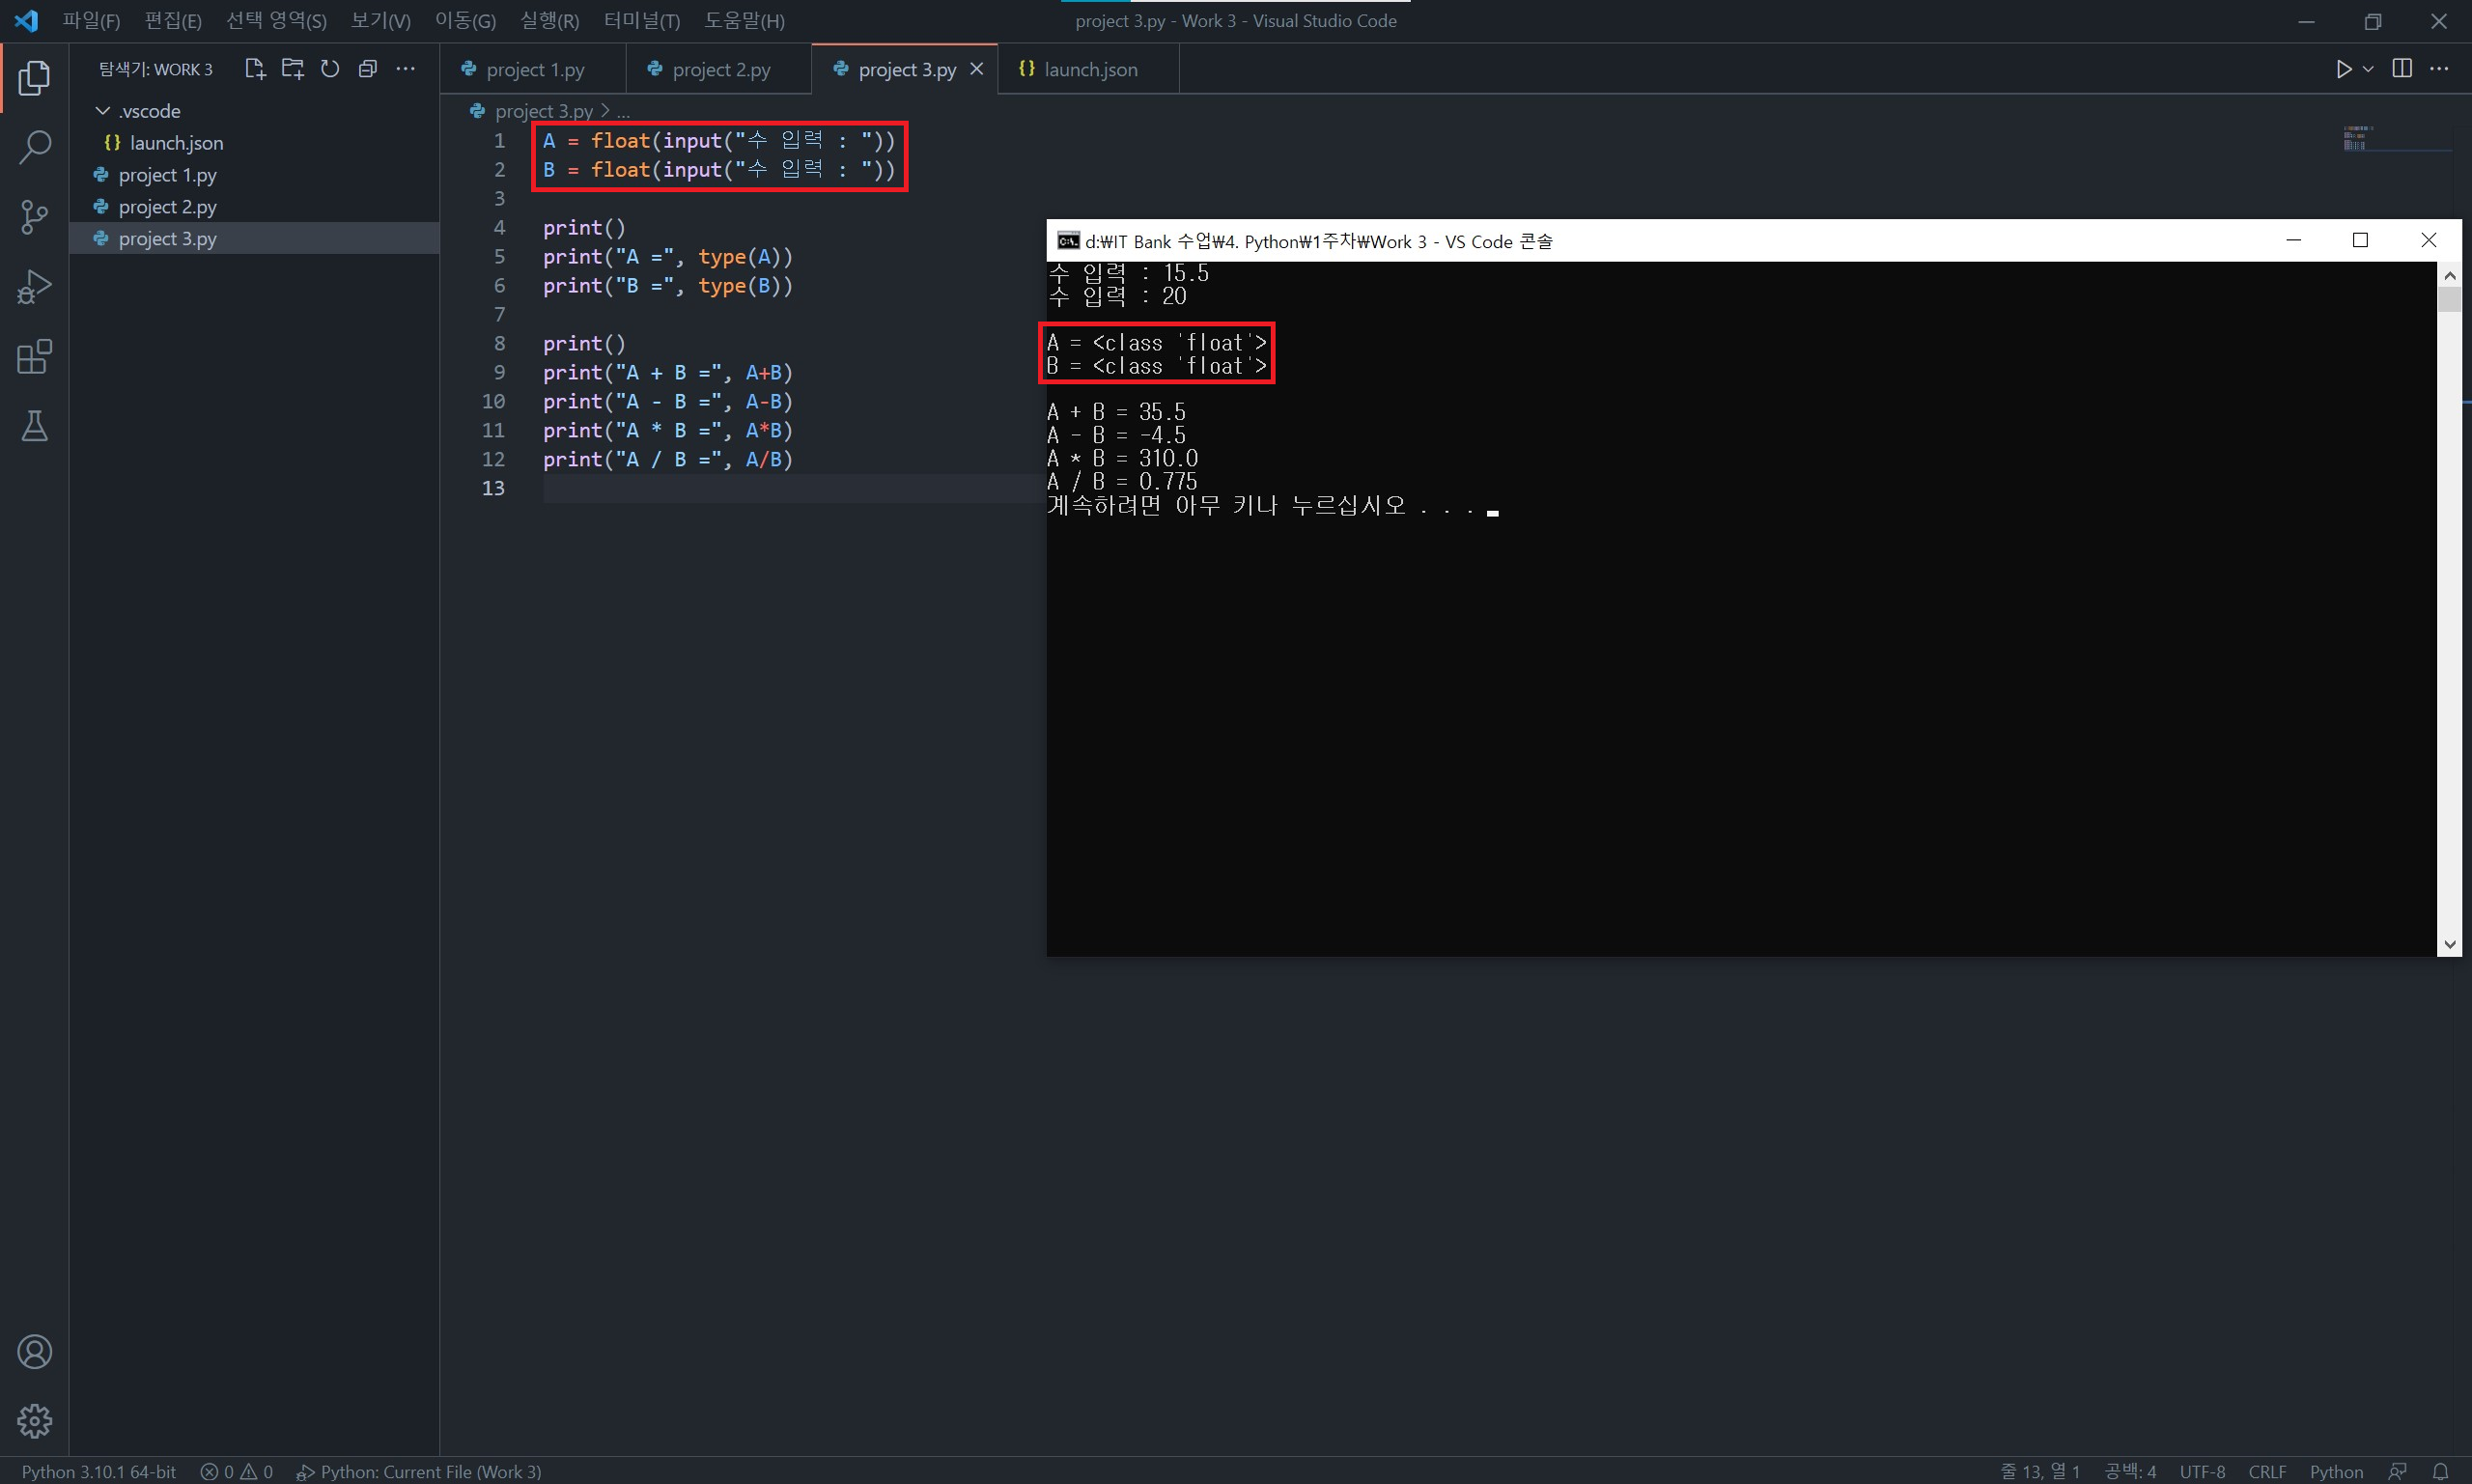Click the New Folder icon in explorer
This screenshot has width=2472, height=1484.
click(x=292, y=69)
